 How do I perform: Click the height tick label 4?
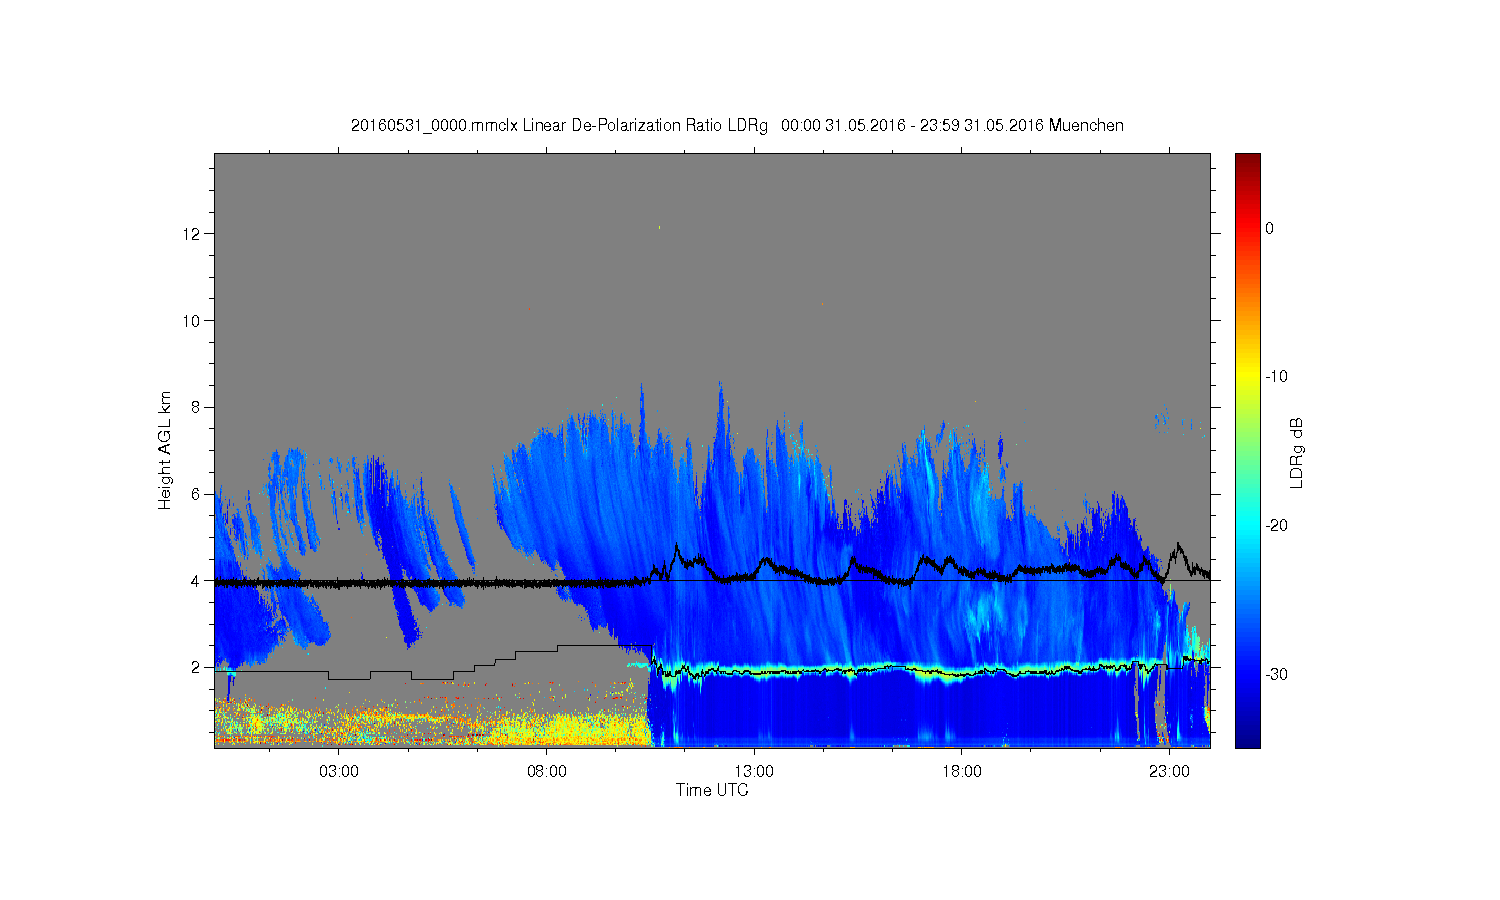[197, 581]
